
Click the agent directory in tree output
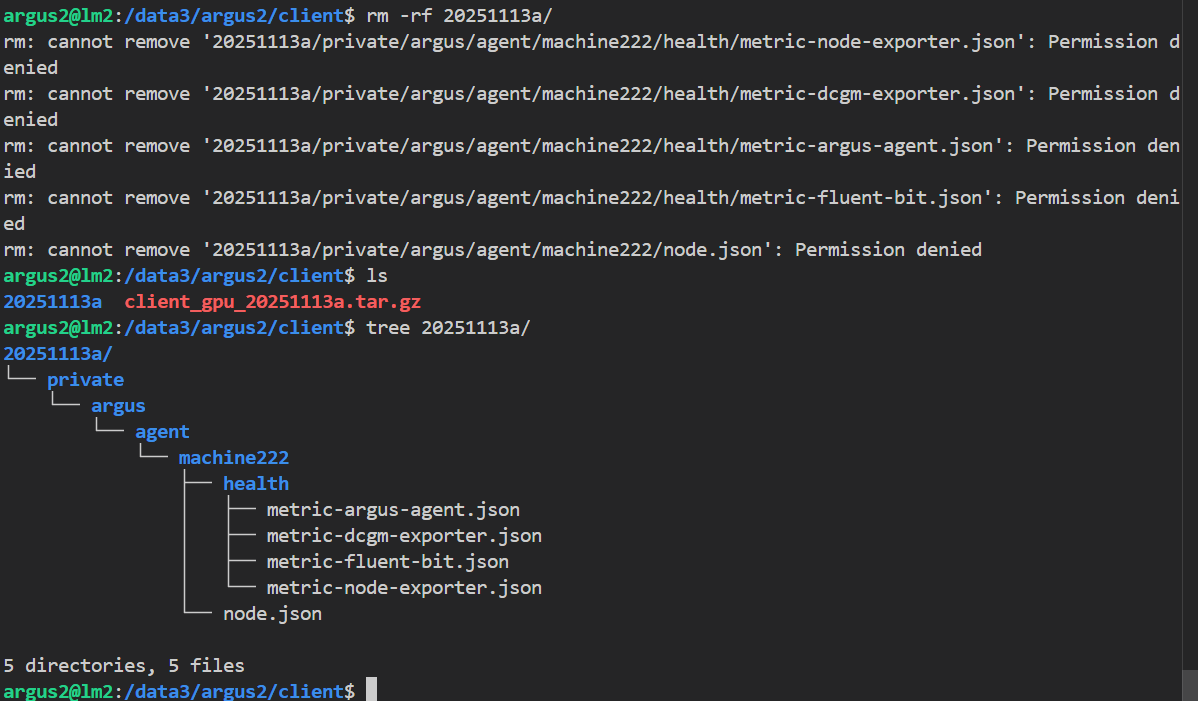[162, 432]
